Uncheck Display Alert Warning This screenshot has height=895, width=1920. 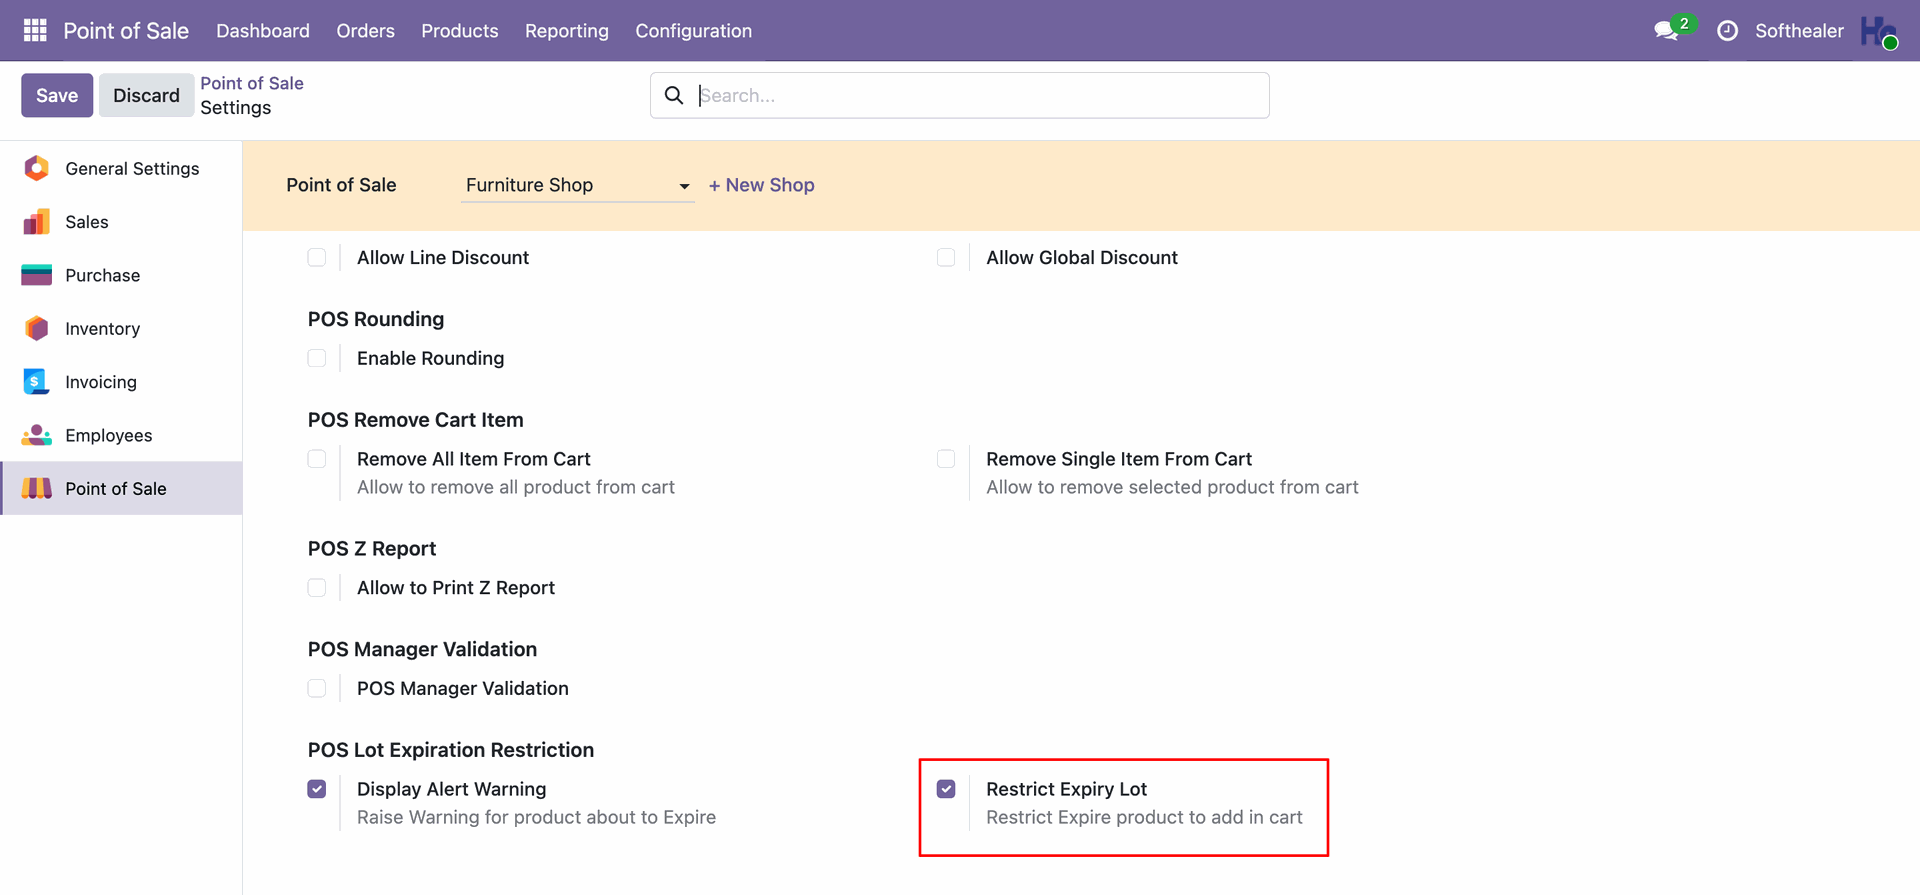[x=317, y=789]
